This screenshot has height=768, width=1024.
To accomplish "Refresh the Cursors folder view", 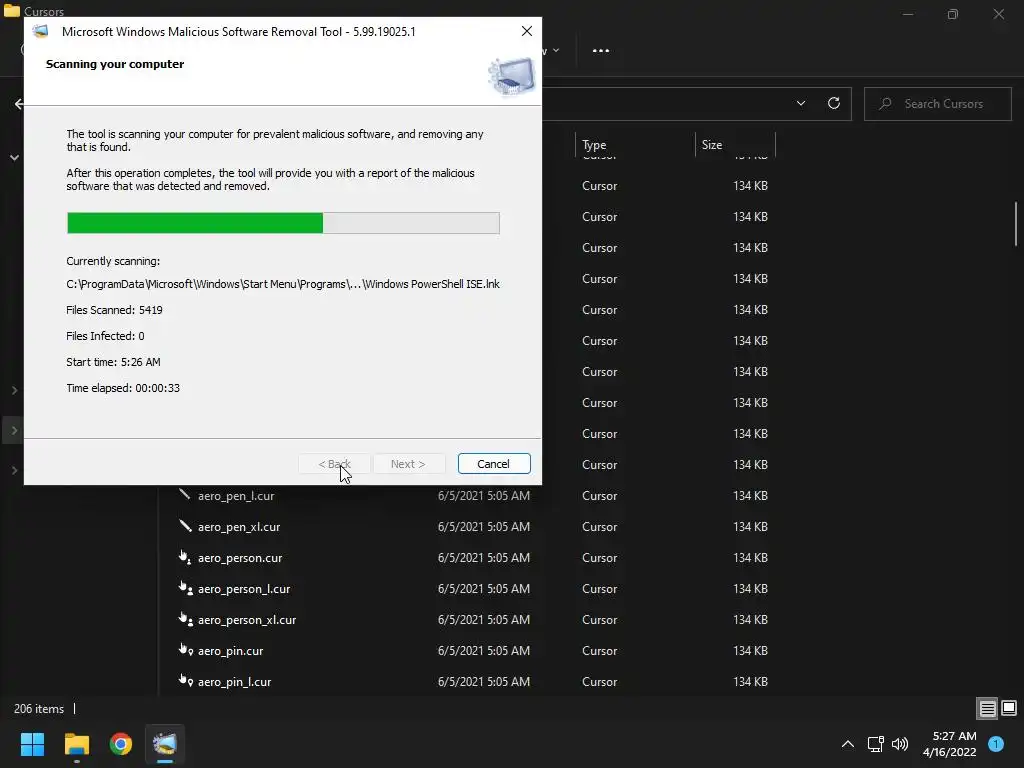I will coord(833,103).
